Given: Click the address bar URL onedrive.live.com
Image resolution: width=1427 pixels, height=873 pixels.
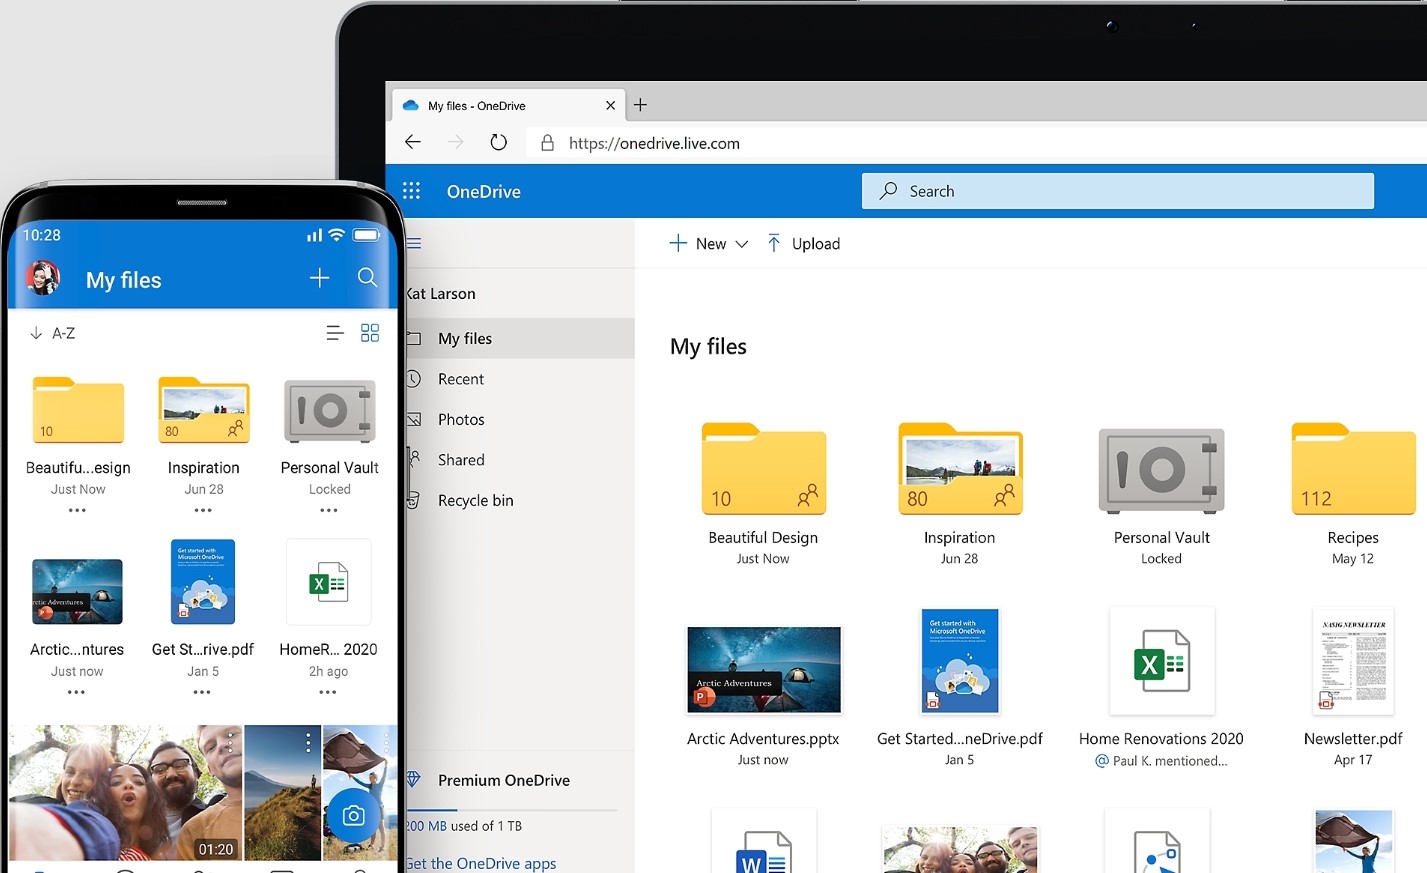Looking at the screenshot, I should 654,143.
